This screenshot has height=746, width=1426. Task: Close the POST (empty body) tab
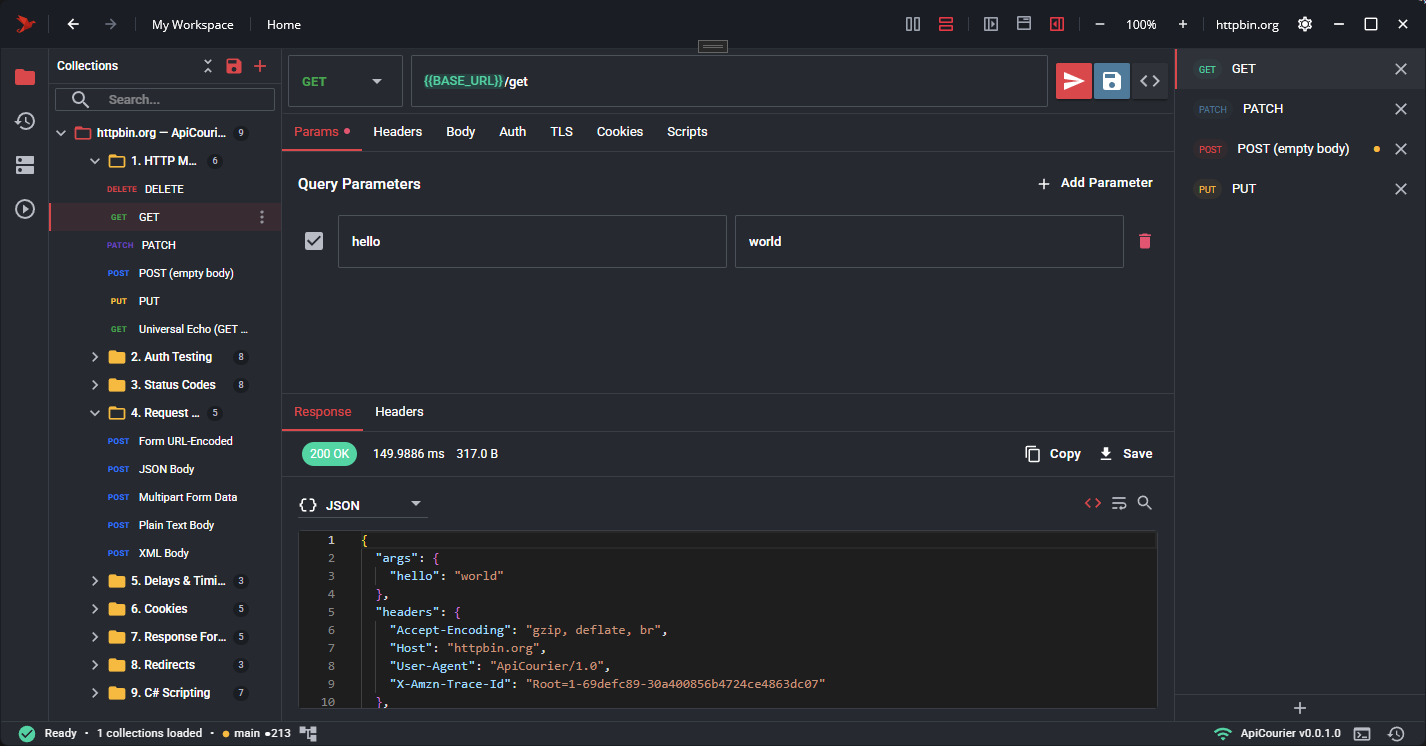point(1401,149)
